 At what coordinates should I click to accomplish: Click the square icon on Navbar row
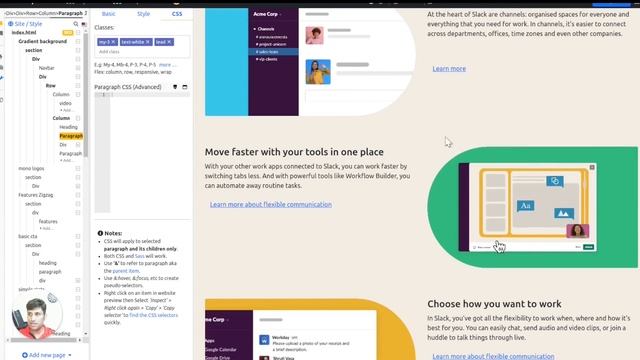78,68
